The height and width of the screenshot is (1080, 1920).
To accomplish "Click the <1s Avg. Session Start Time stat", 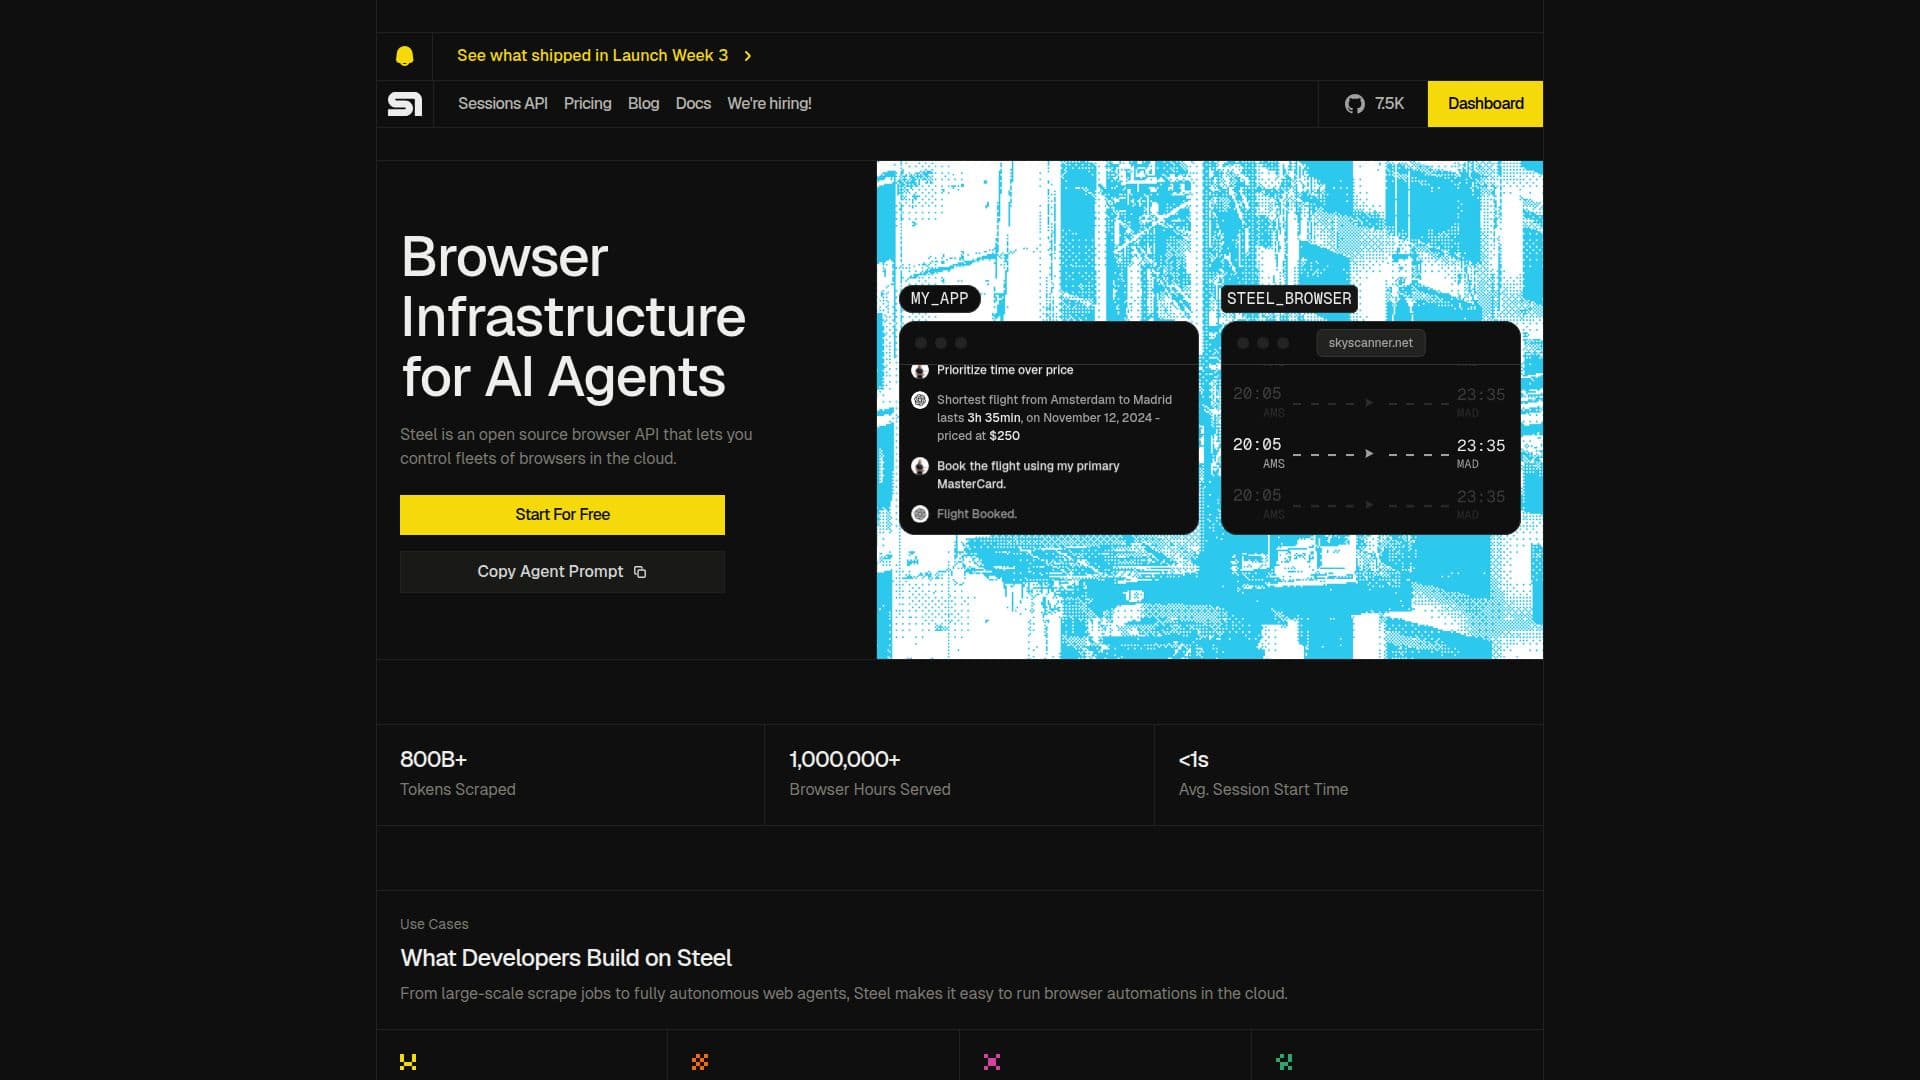I will pos(1349,775).
